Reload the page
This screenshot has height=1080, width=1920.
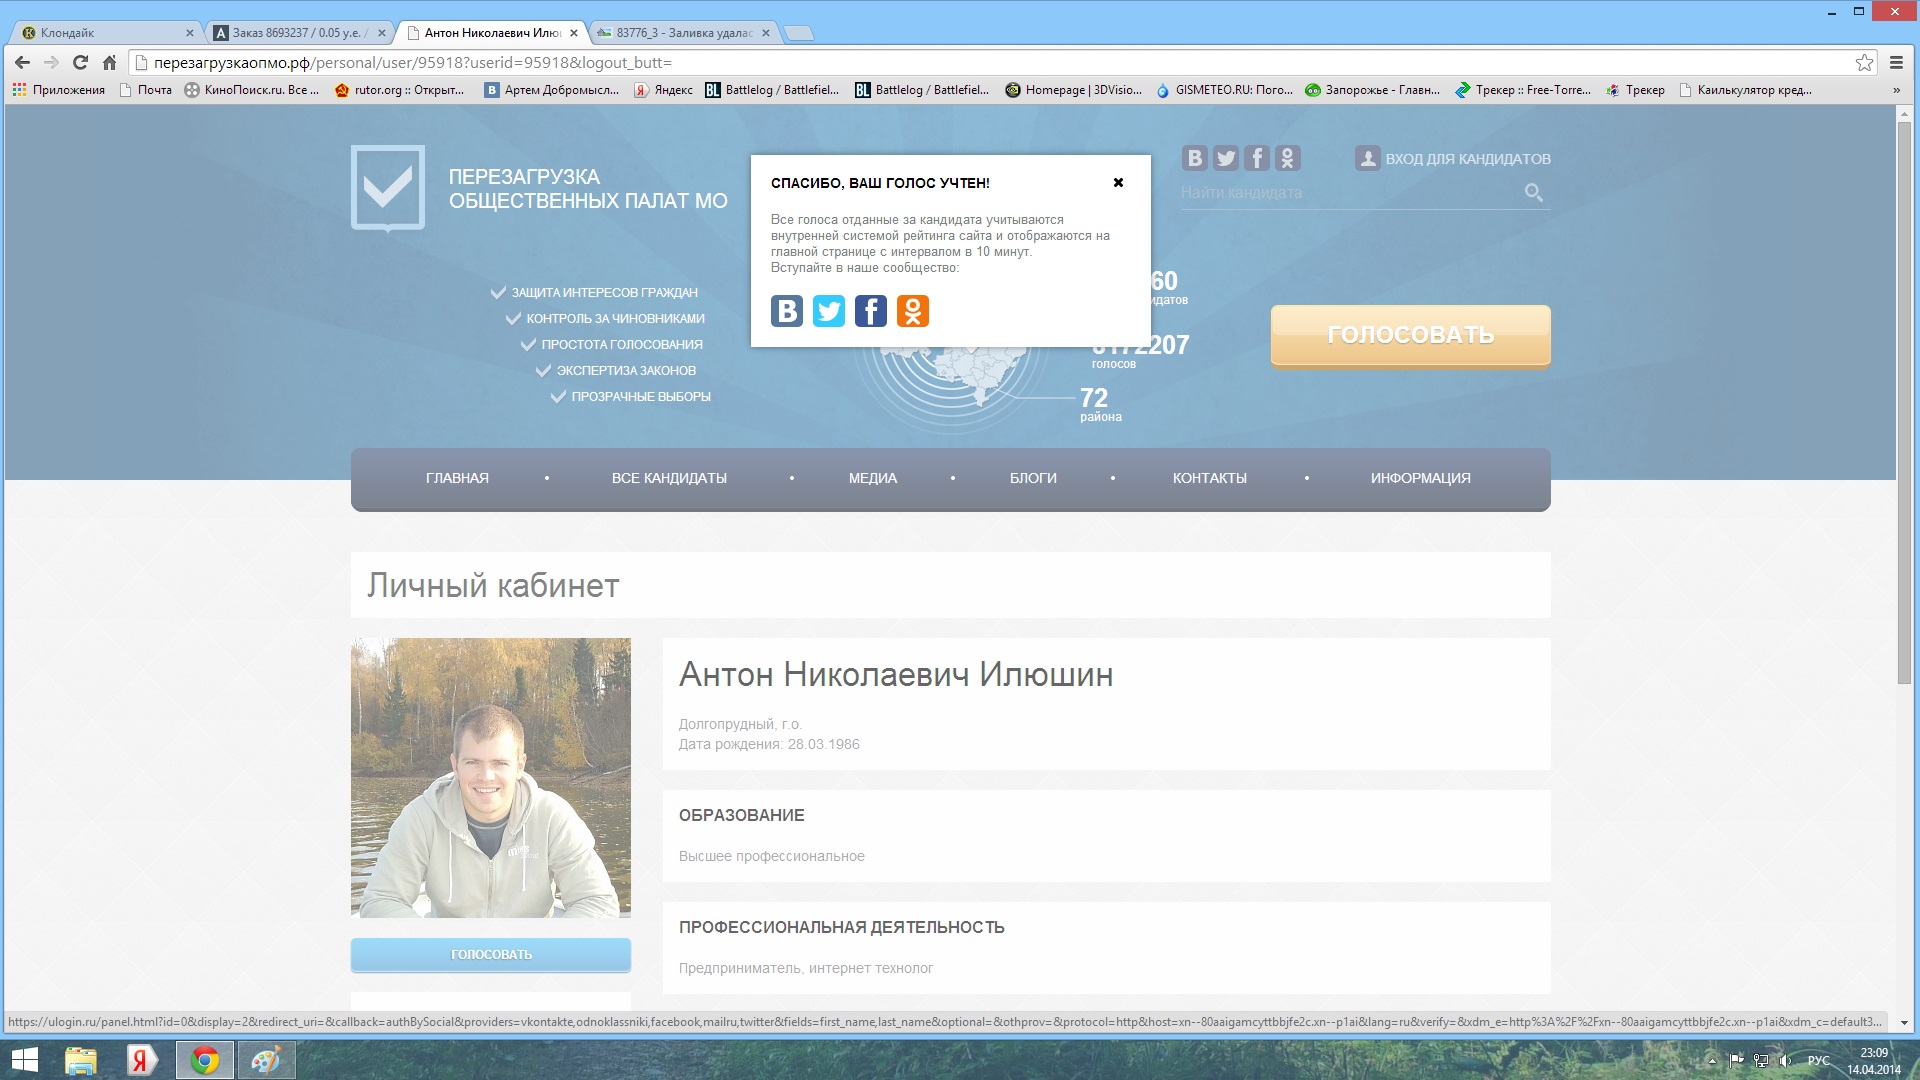point(80,62)
